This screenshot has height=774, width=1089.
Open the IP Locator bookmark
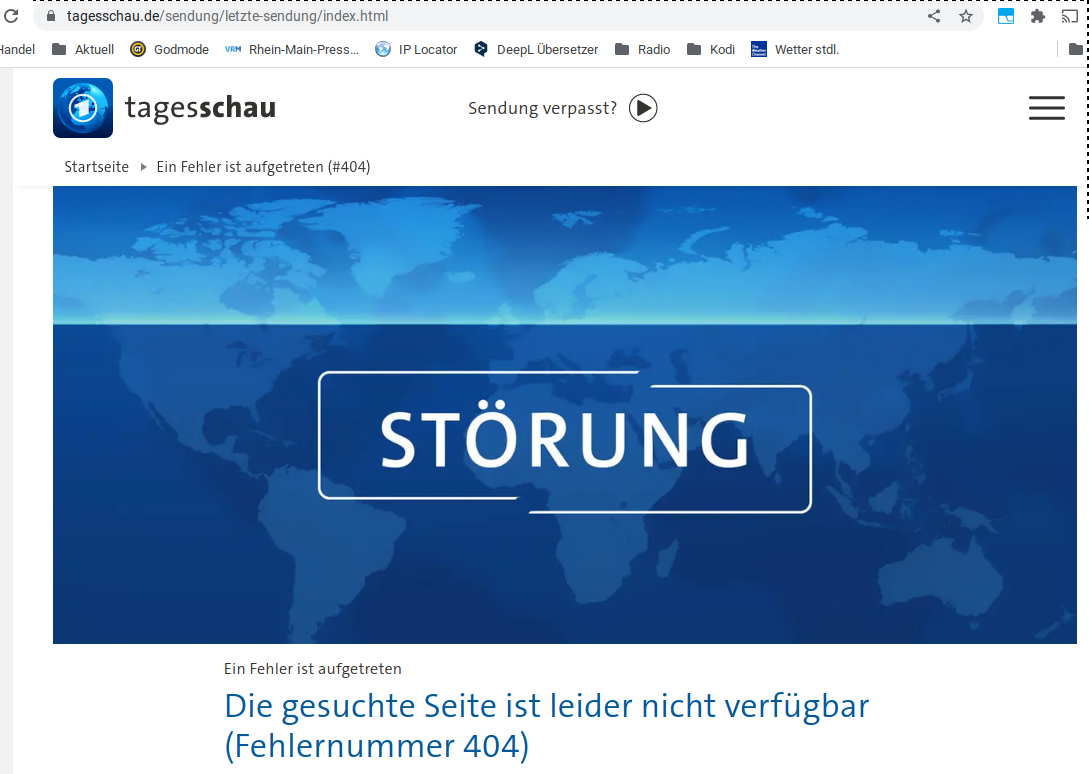[x=416, y=49]
